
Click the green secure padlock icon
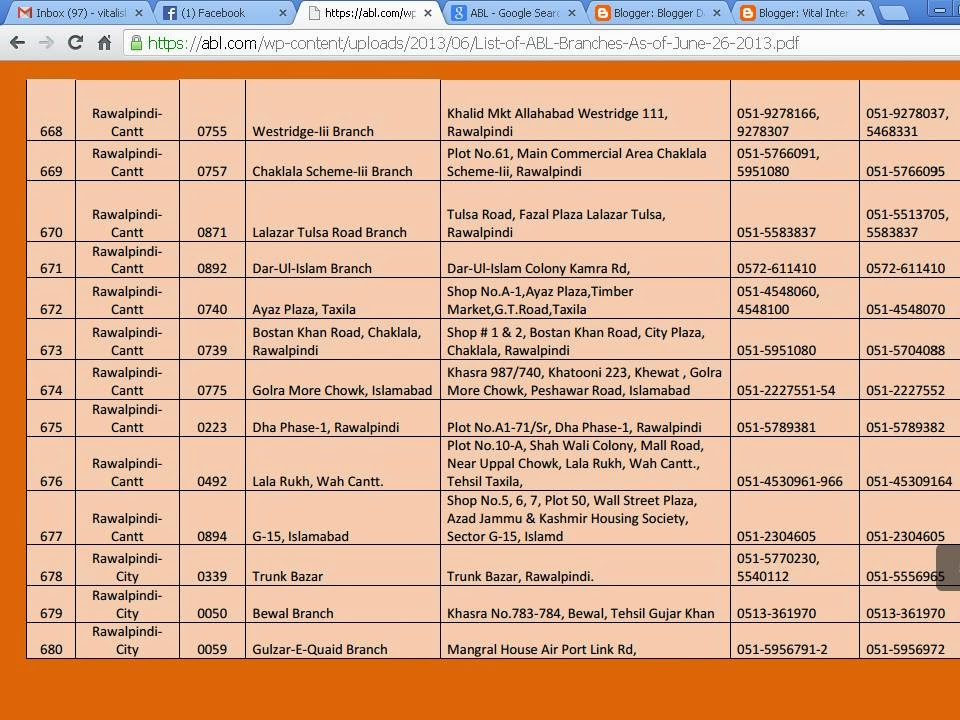136,43
